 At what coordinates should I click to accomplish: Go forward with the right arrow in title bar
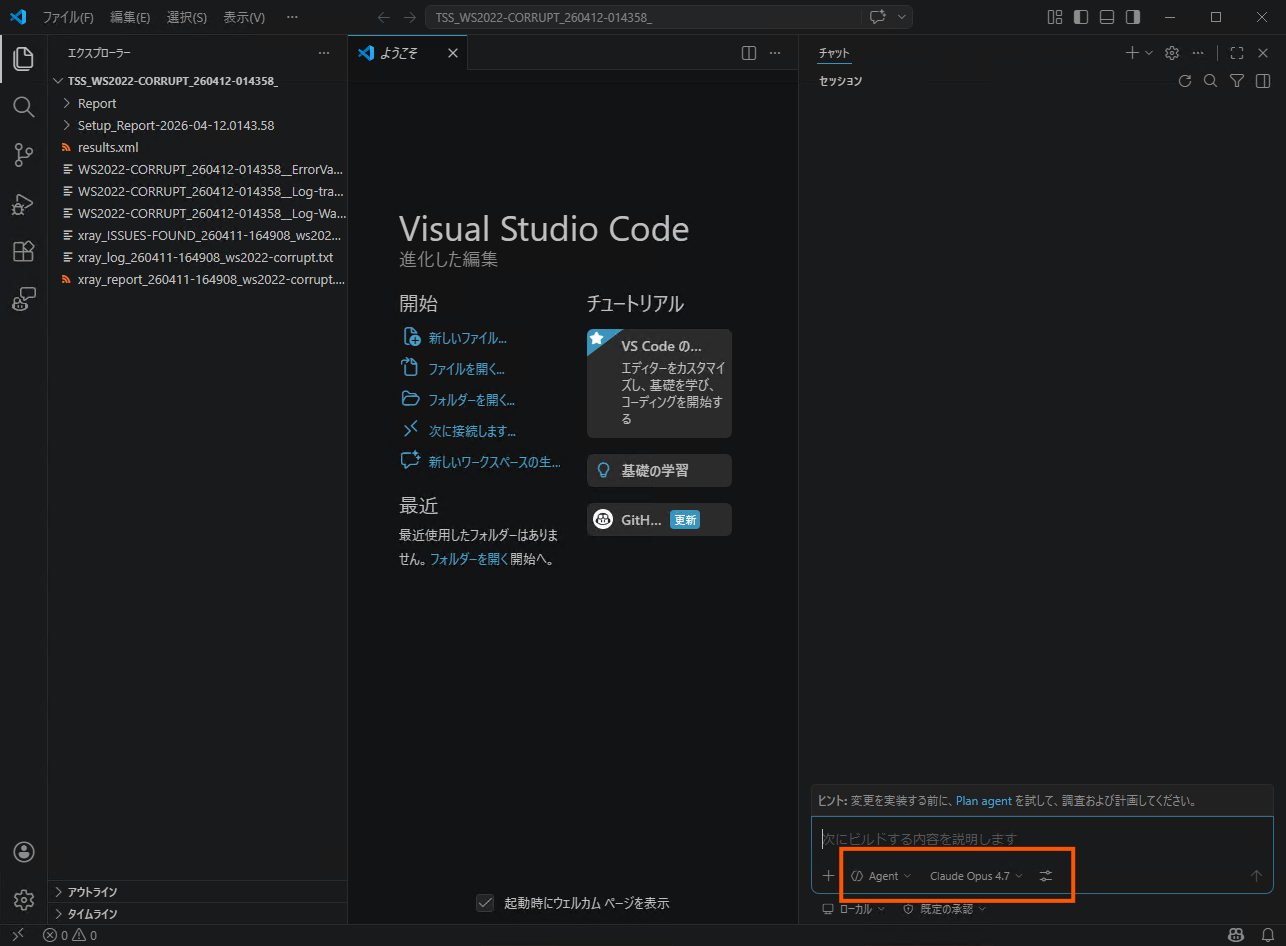click(410, 17)
